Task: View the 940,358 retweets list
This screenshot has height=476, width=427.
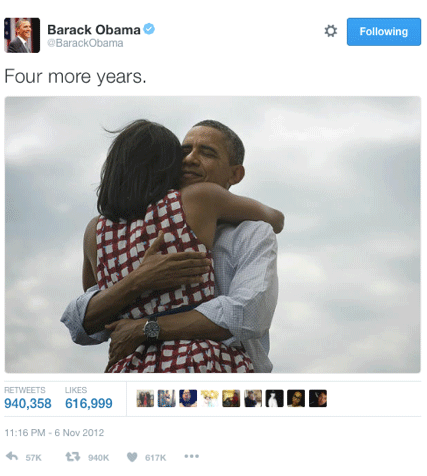Action: tap(28, 399)
